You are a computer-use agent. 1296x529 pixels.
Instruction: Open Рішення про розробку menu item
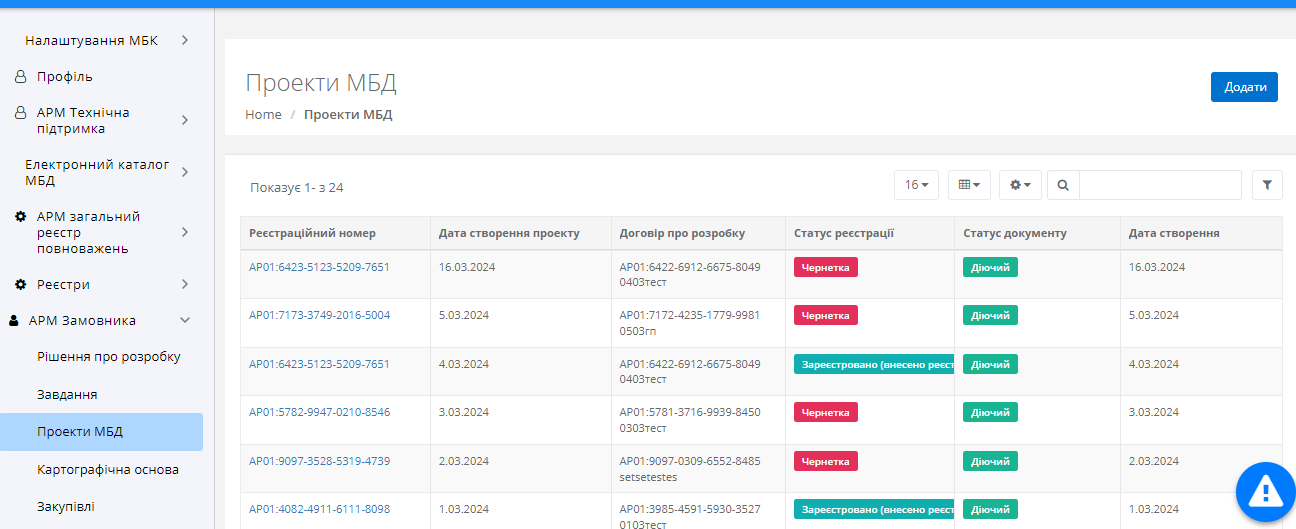coord(108,357)
